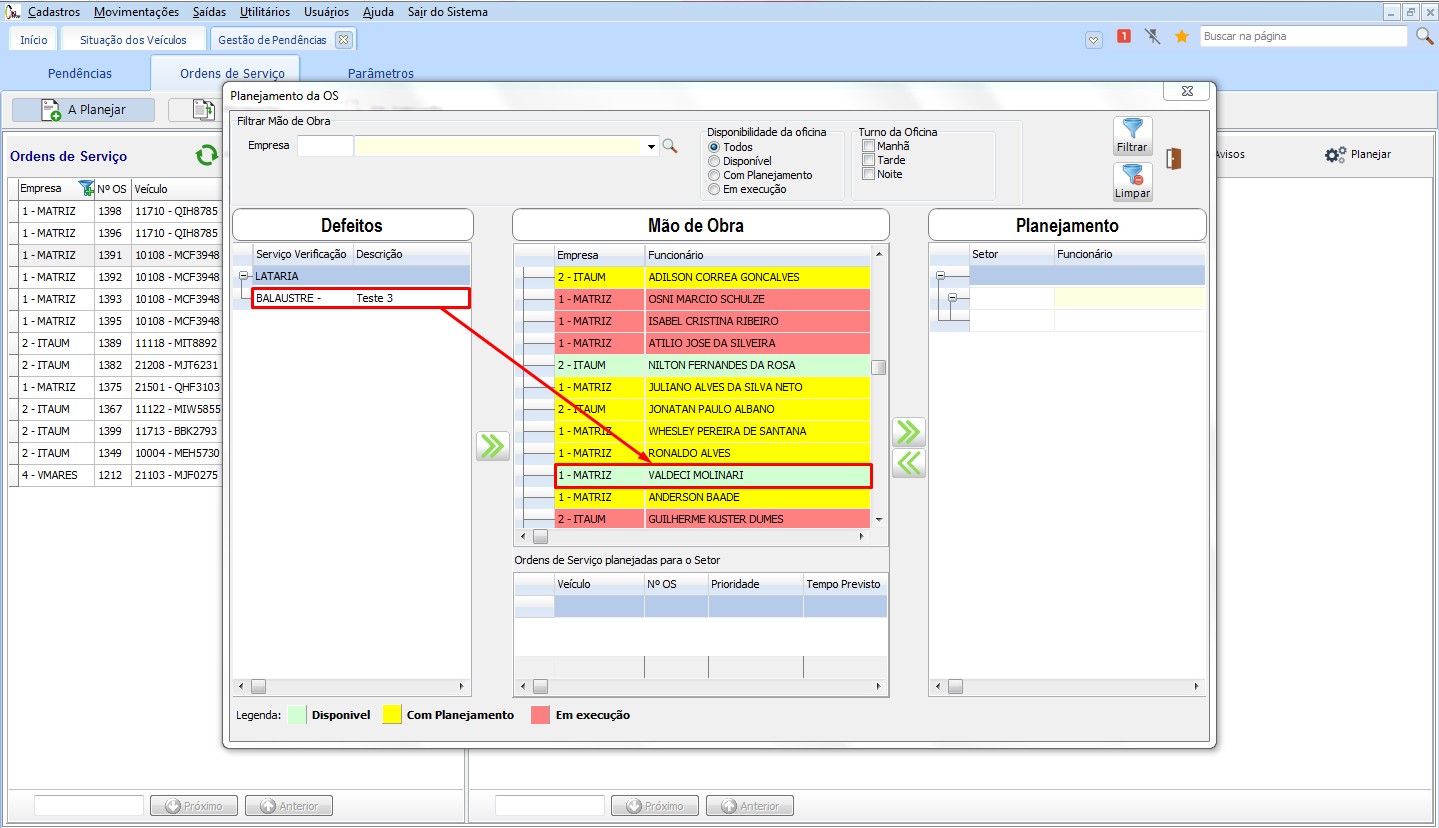The height and width of the screenshot is (828, 1439).
Task: Open the Movimentações menu
Action: pos(137,12)
